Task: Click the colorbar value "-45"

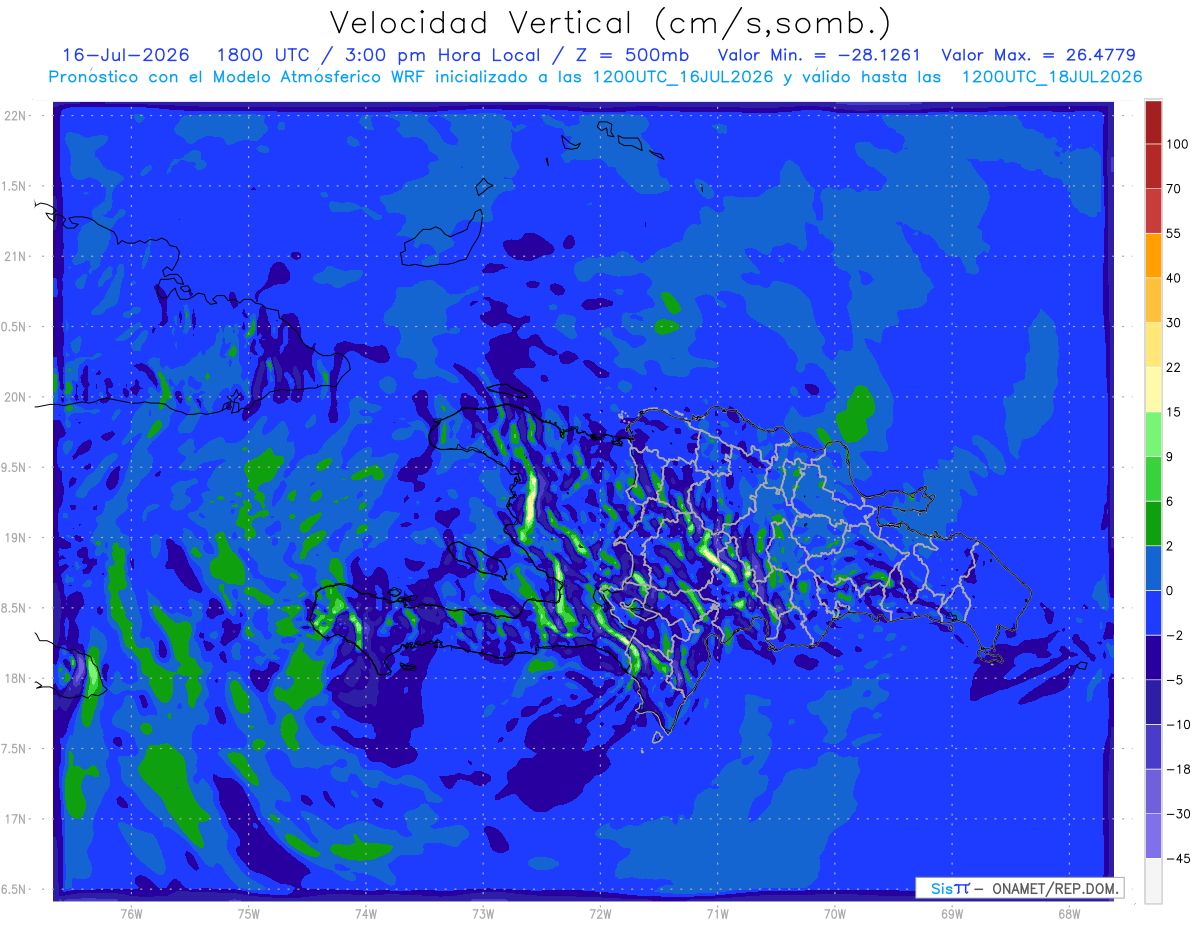Action: pos(1177,858)
